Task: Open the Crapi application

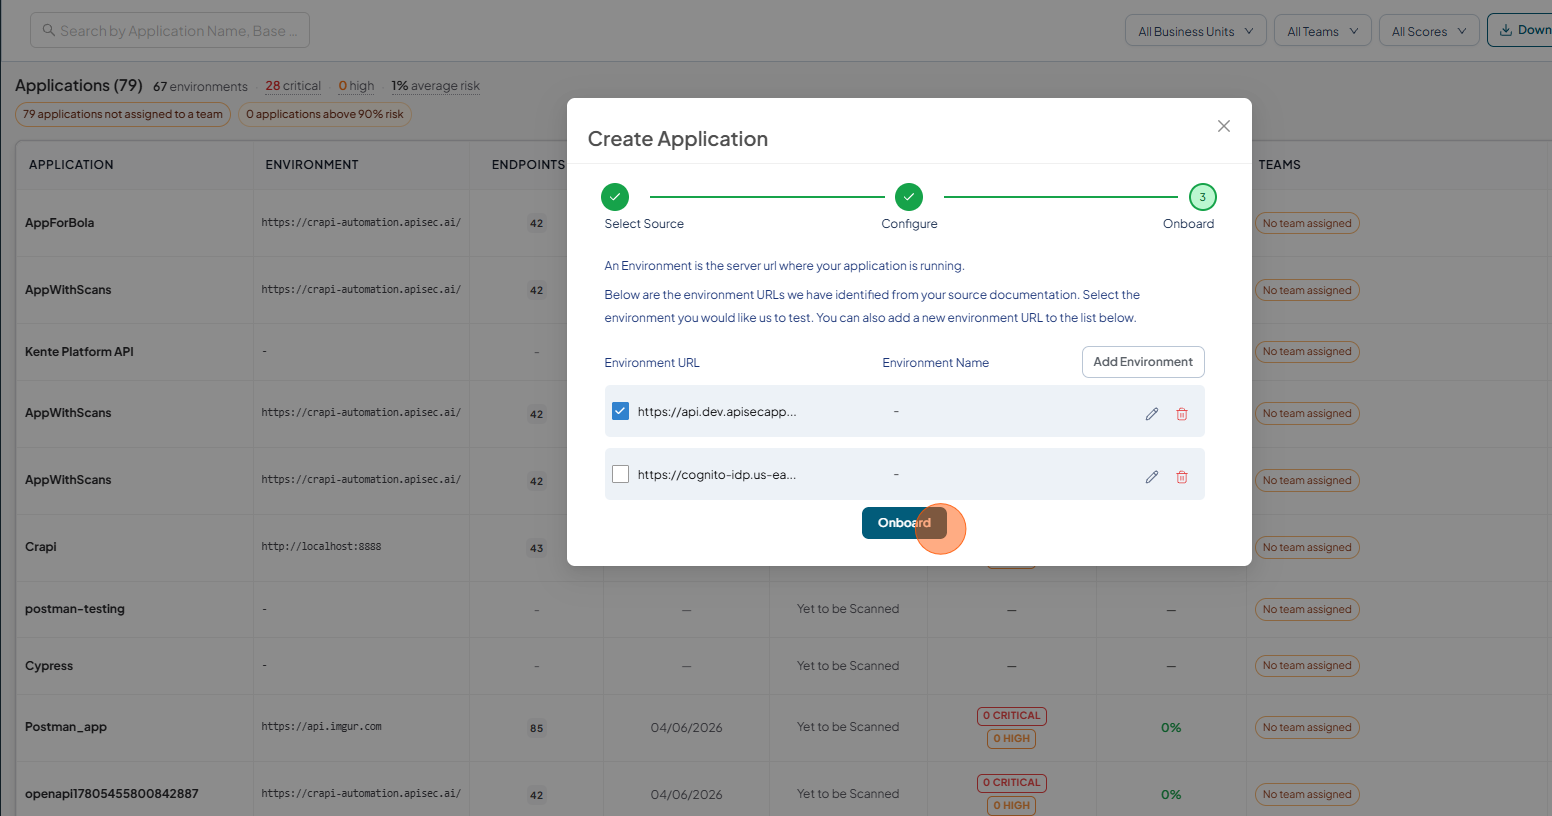Action: coord(41,547)
